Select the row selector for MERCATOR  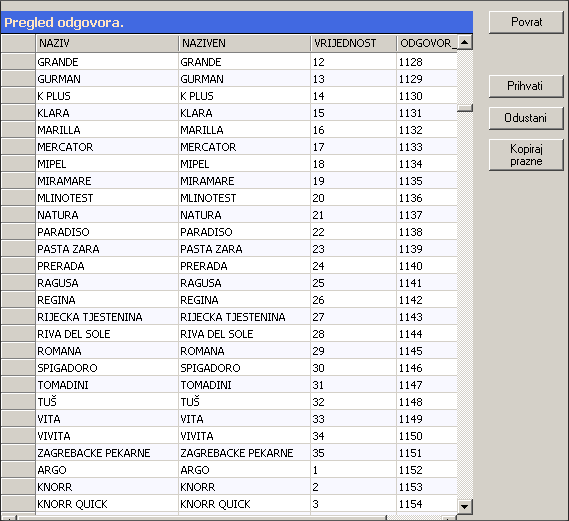click(18, 147)
